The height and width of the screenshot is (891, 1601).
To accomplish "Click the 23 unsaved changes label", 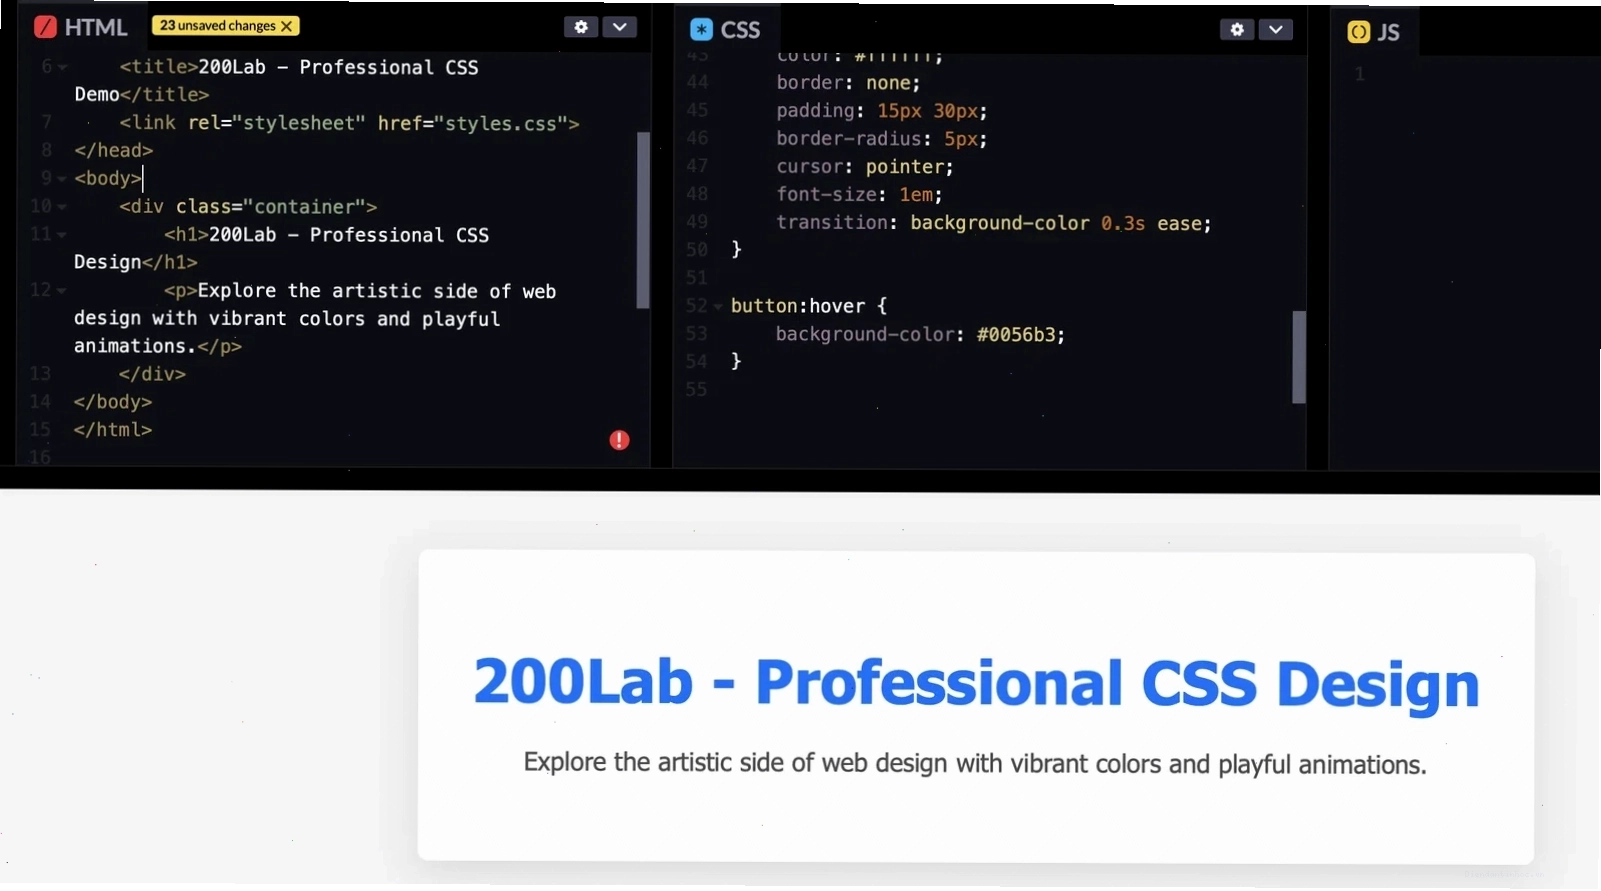I will [217, 26].
